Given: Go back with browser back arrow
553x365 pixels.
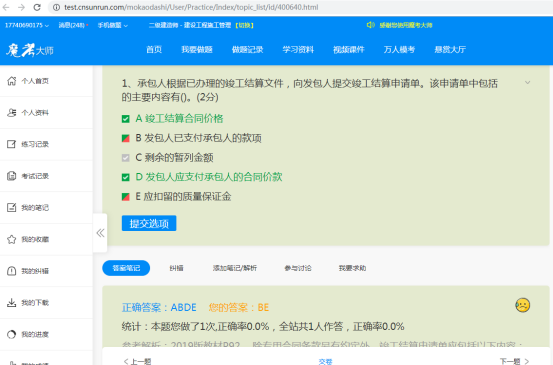Looking at the screenshot, I should click(x=6, y=7).
